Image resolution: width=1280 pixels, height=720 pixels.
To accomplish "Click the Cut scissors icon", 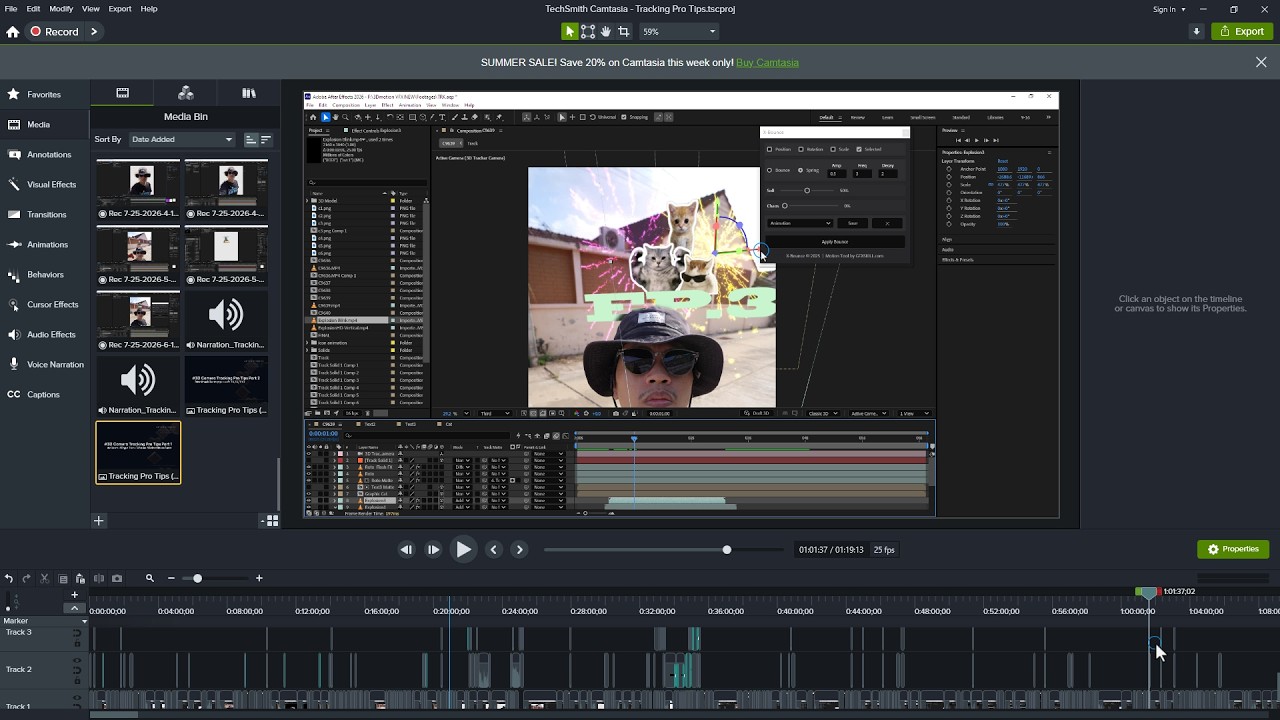I will click(x=45, y=578).
